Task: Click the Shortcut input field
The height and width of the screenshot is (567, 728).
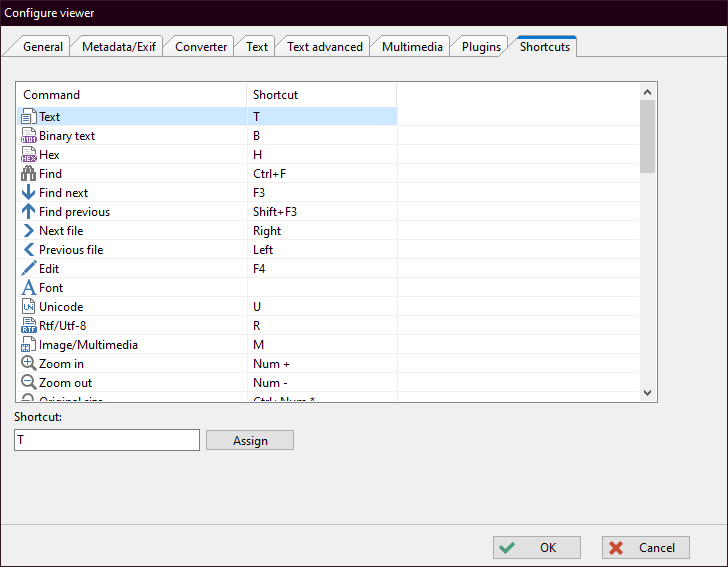Action: [x=107, y=440]
